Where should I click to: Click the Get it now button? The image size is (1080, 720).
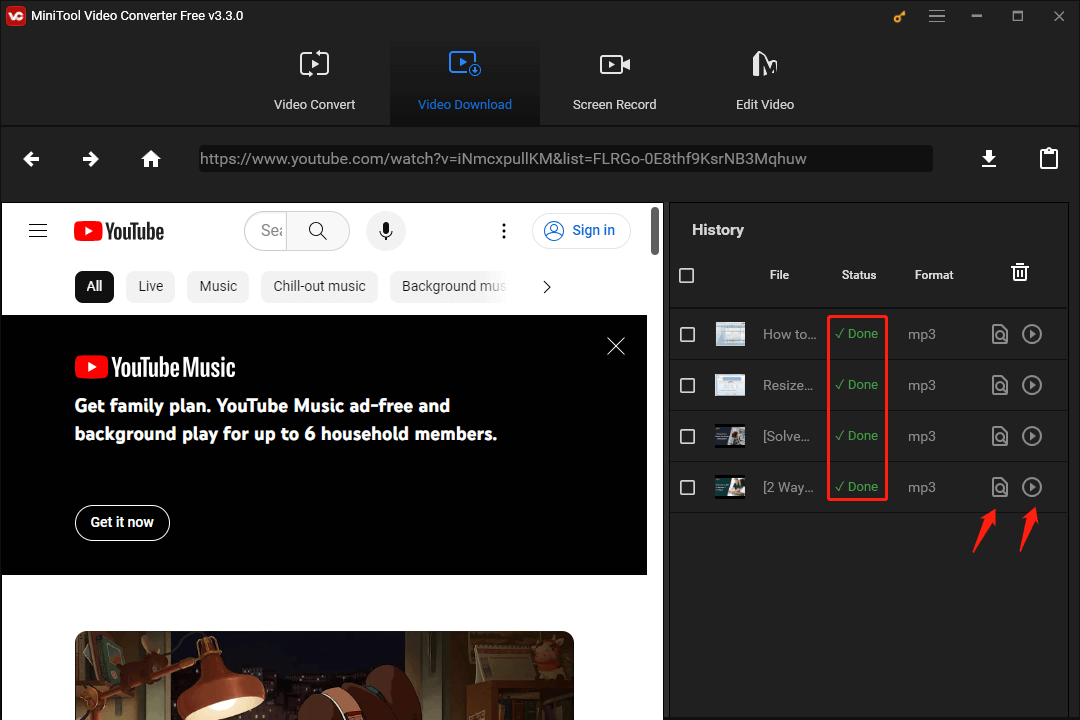[122, 522]
